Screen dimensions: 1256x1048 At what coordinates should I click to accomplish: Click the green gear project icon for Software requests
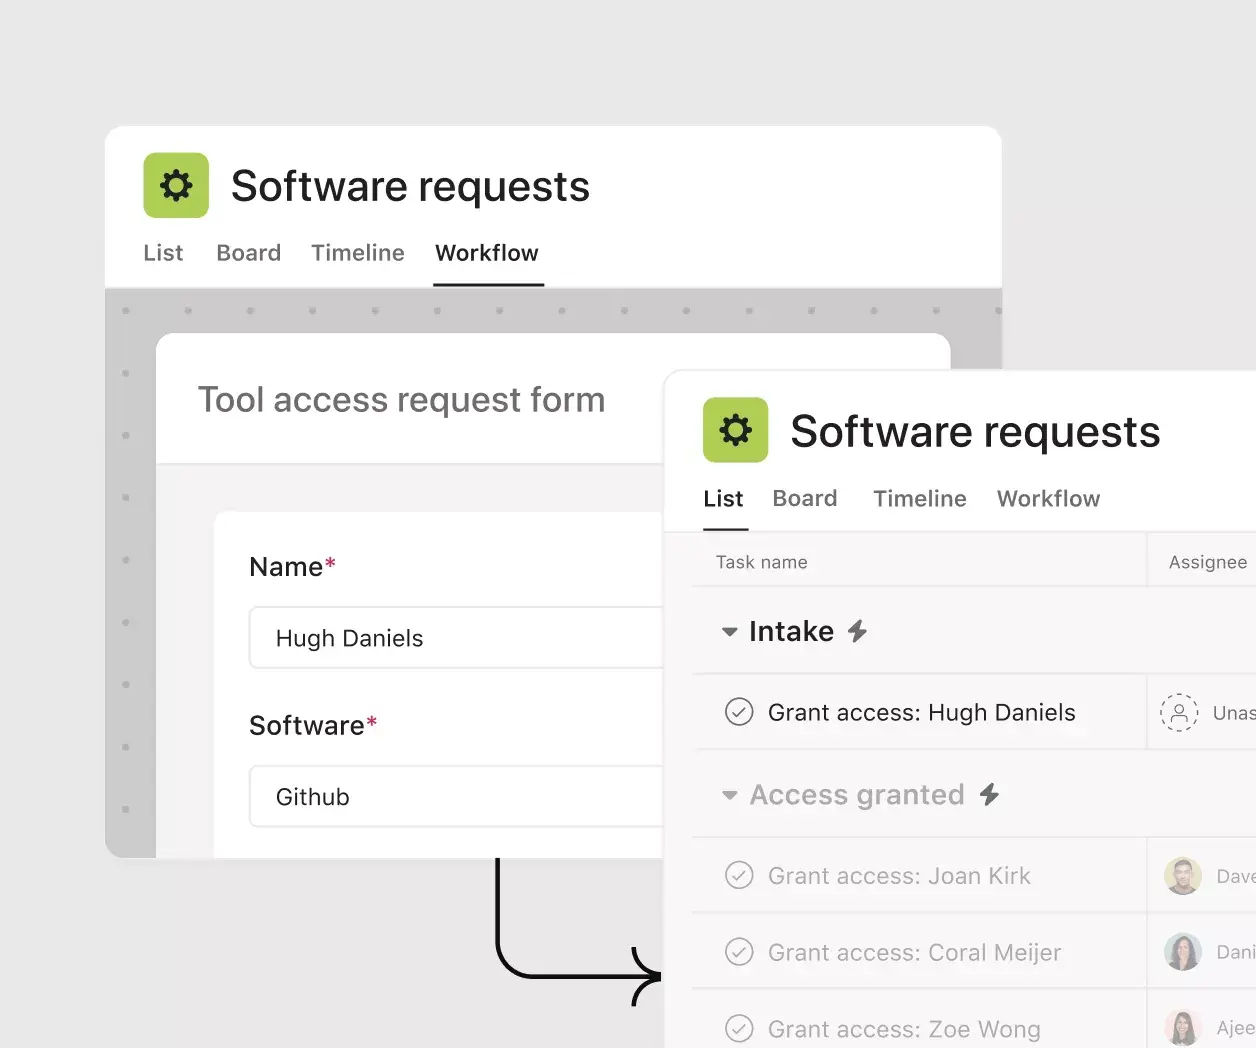pos(735,430)
